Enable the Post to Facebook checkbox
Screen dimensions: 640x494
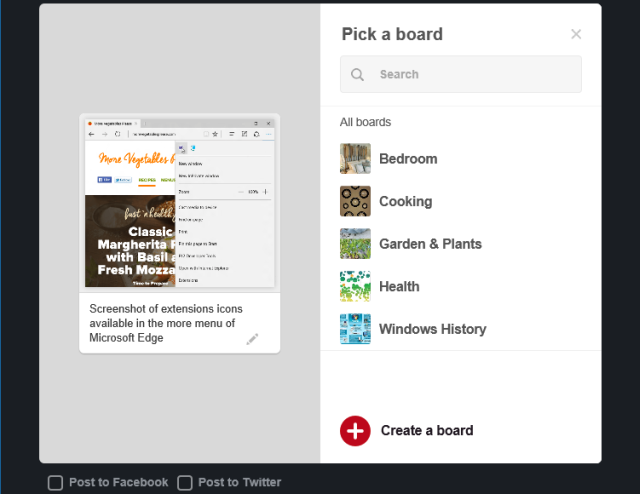tap(55, 483)
